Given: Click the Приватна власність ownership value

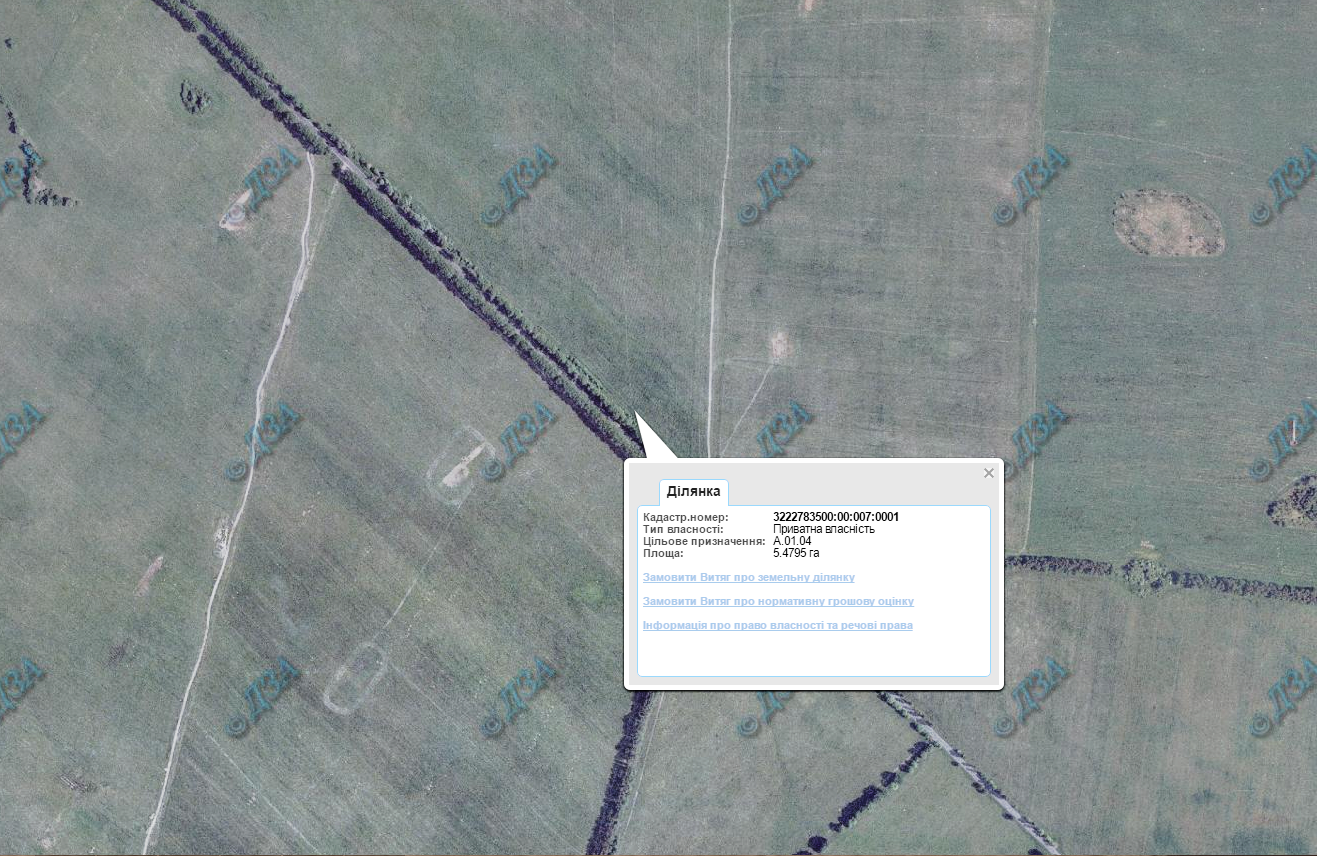Looking at the screenshot, I should [824, 529].
